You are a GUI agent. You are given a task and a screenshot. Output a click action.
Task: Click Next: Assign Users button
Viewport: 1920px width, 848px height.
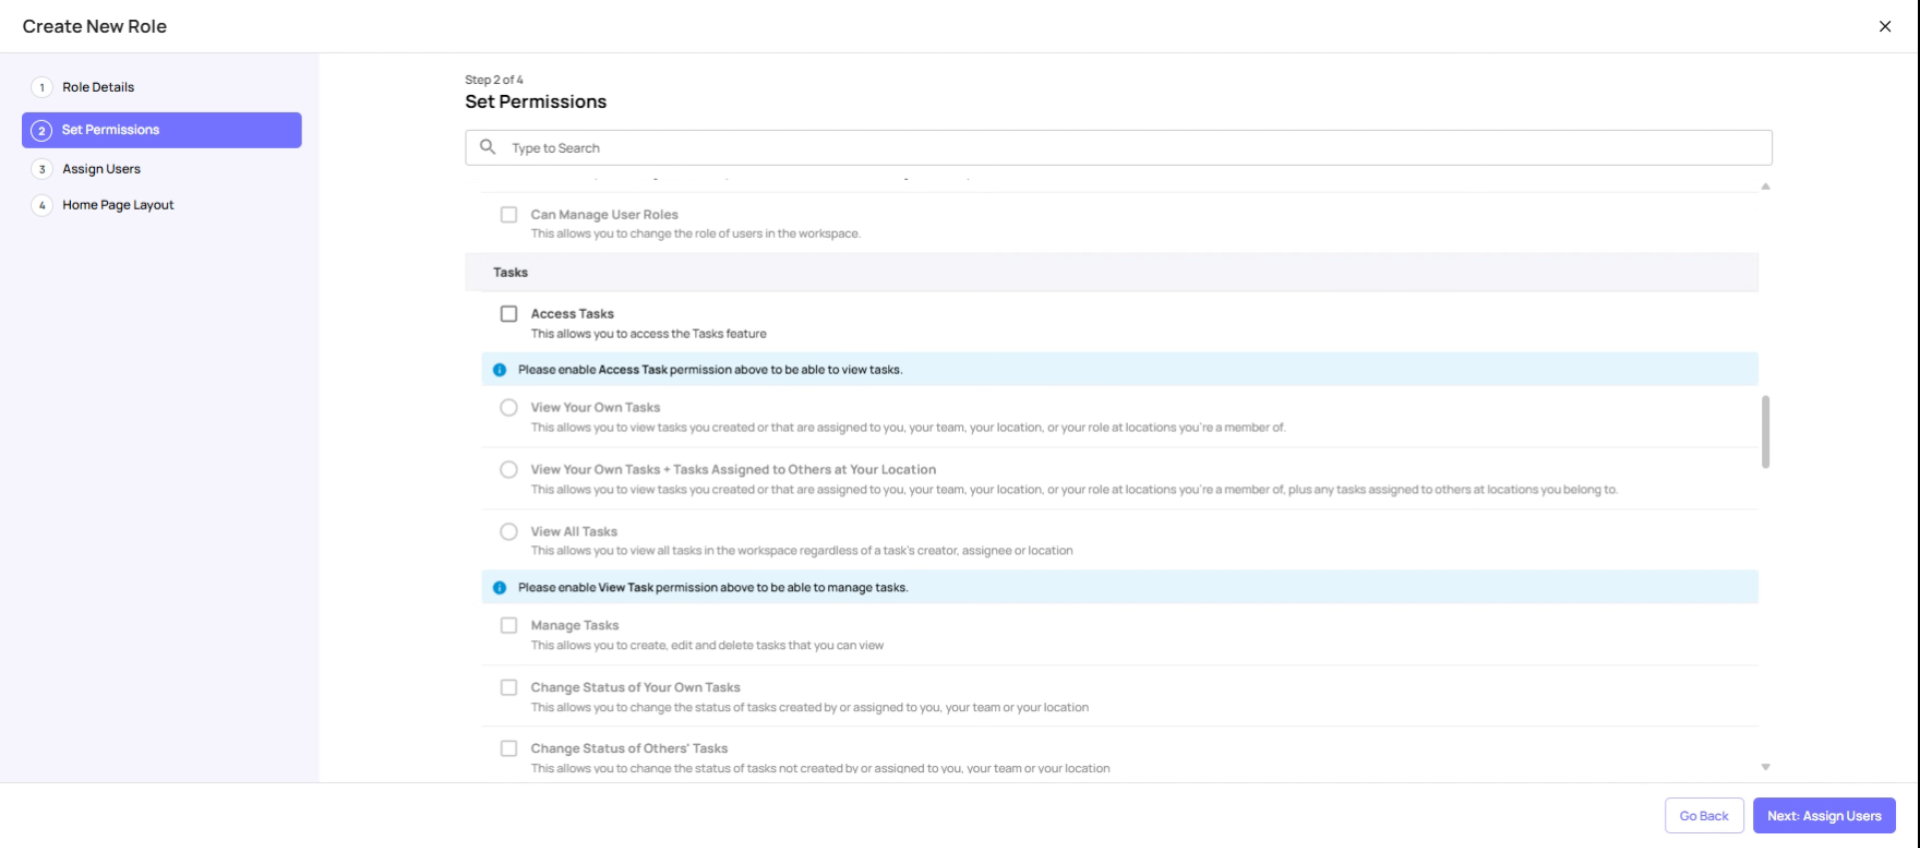click(1824, 816)
